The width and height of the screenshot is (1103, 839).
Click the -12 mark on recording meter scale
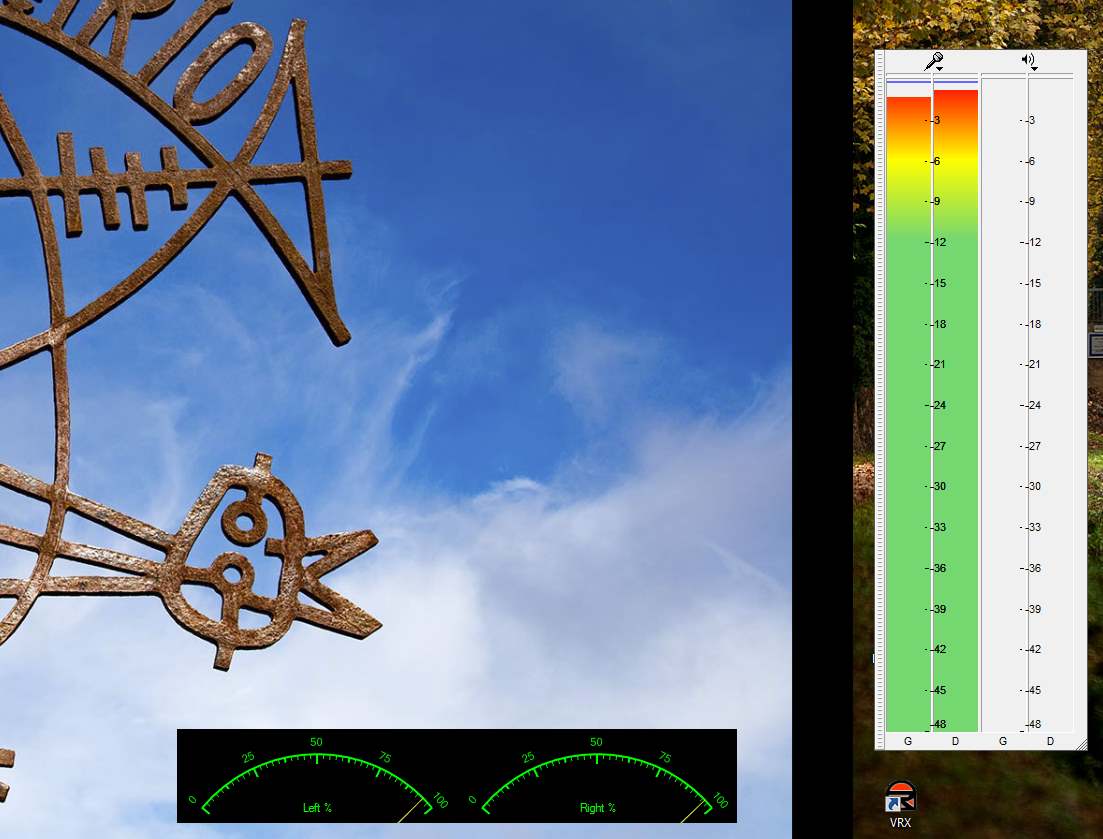(x=935, y=242)
